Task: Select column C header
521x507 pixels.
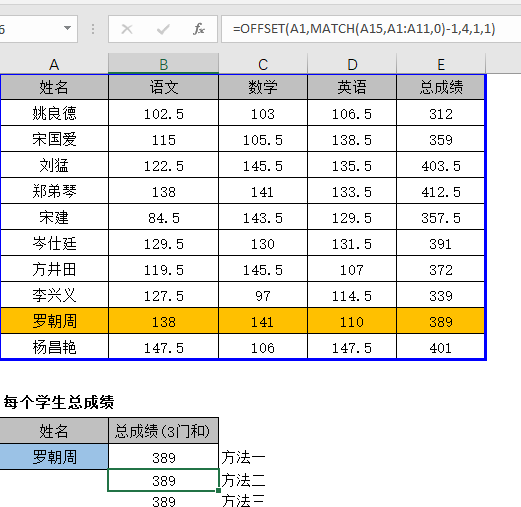Action: click(263, 64)
